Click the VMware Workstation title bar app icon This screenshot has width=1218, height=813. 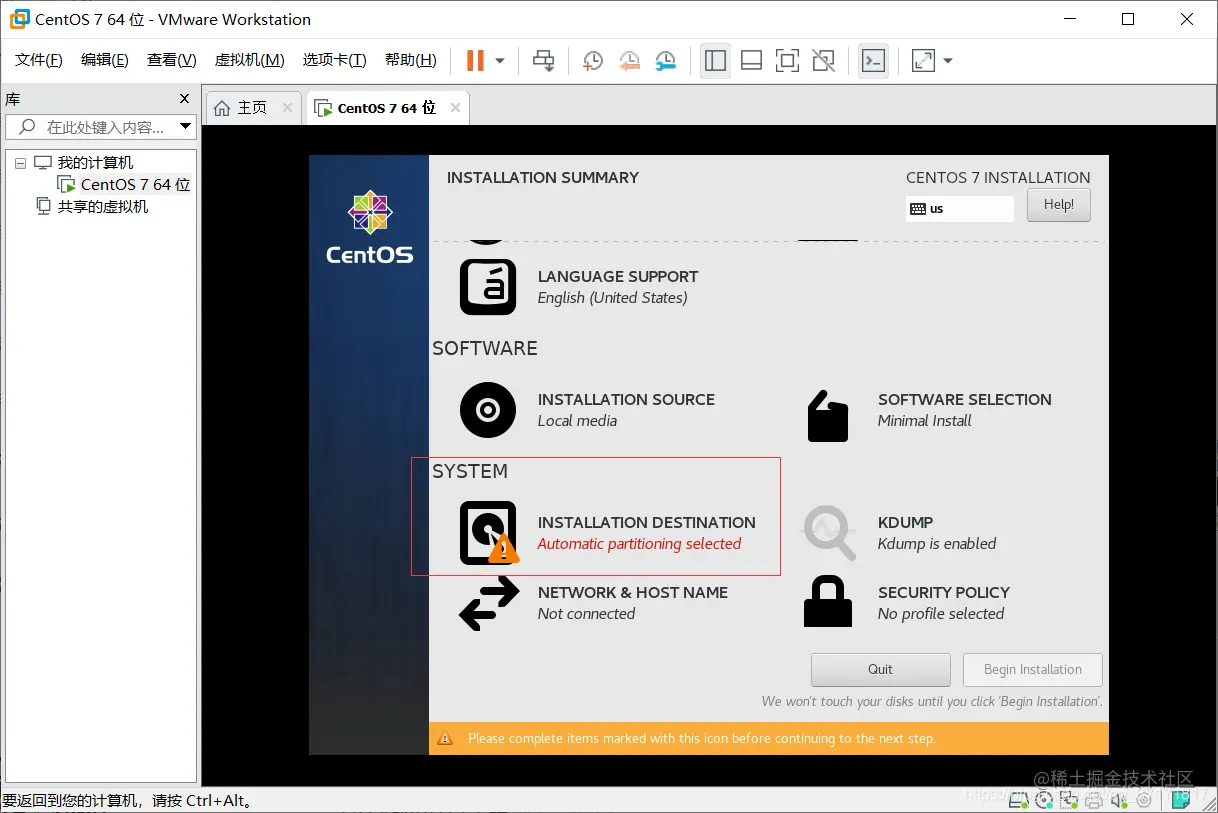click(18, 19)
